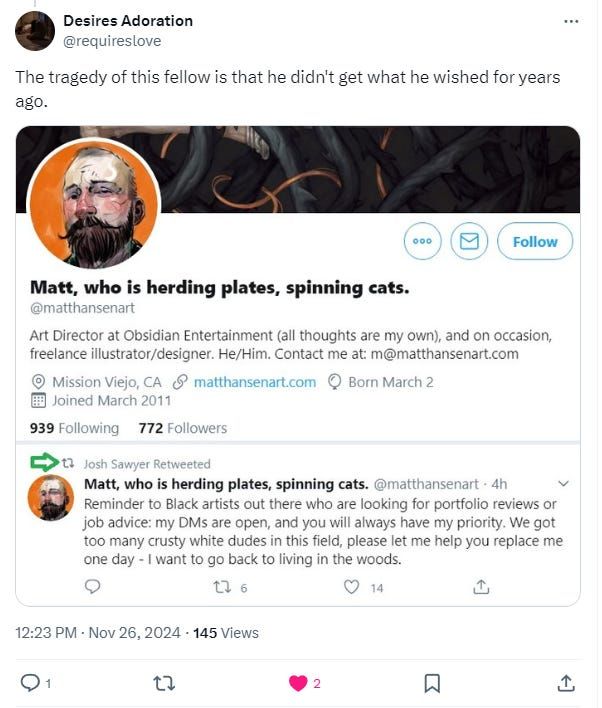Click the share icon on Matt's tweet
Screen dimensions: 602x708
481,587
